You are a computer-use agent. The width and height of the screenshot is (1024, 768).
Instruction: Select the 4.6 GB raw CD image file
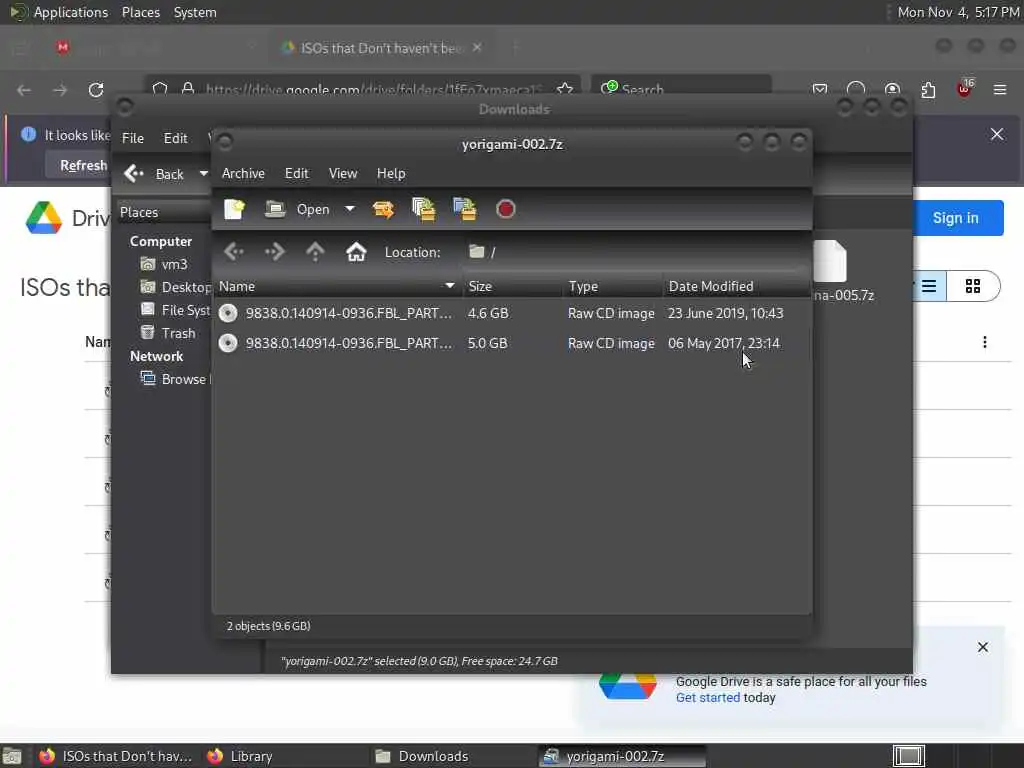(512, 313)
